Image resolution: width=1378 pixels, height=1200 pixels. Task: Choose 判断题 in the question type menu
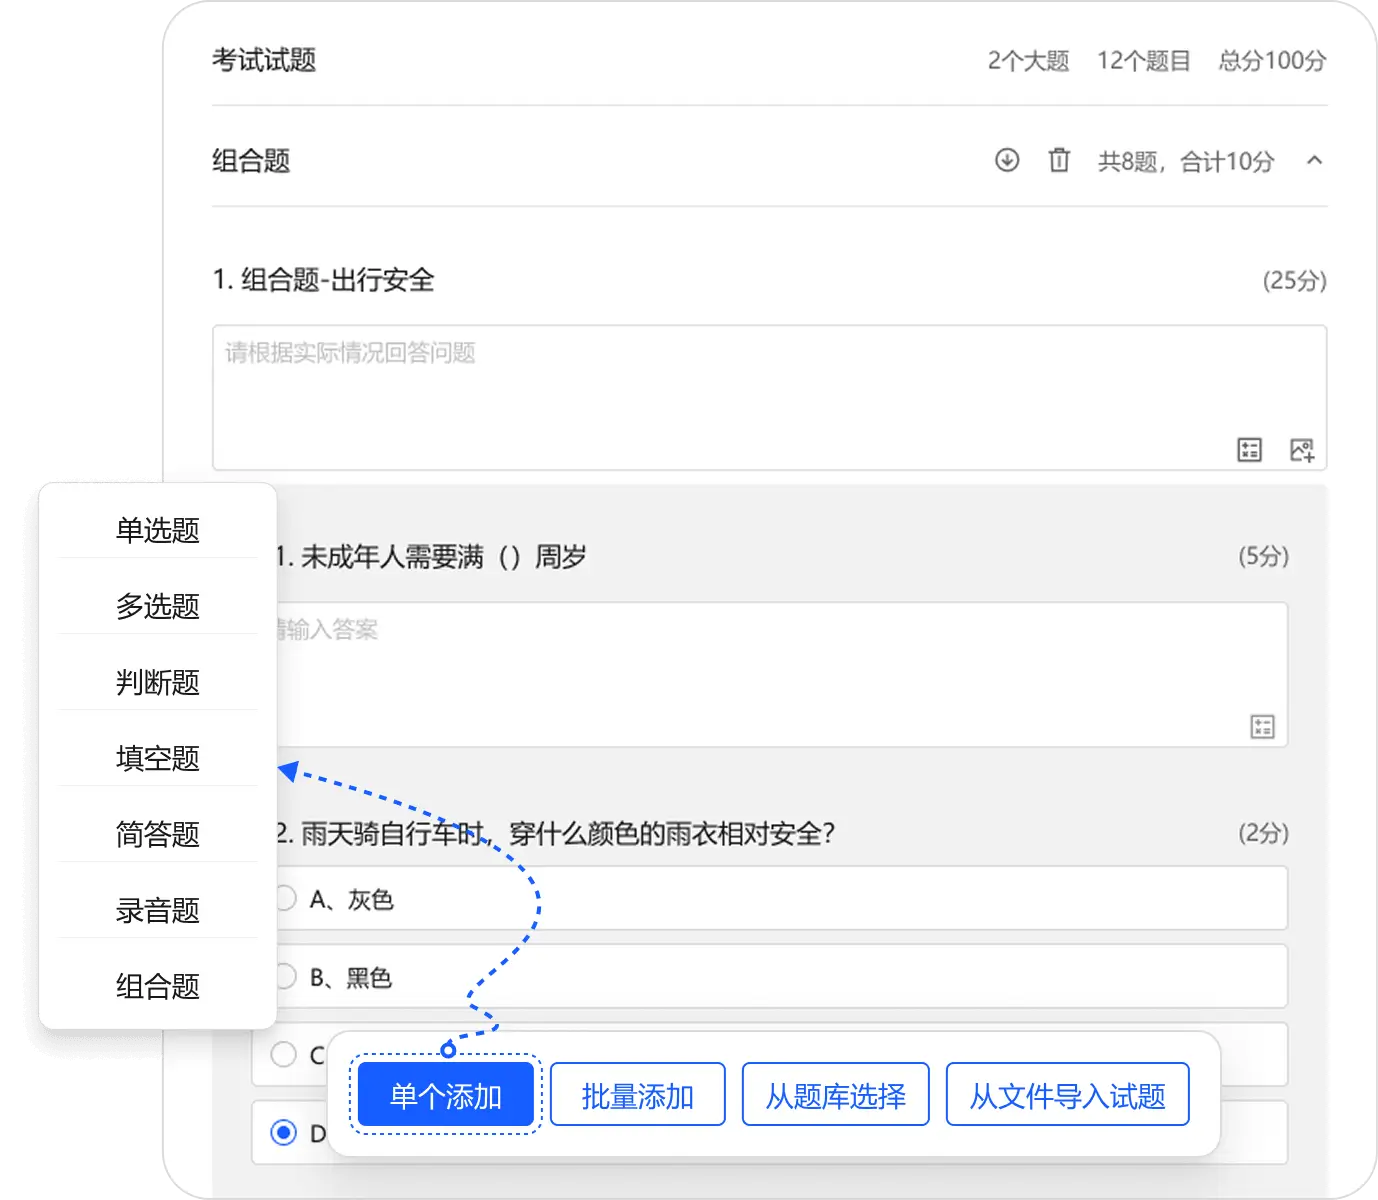click(158, 682)
